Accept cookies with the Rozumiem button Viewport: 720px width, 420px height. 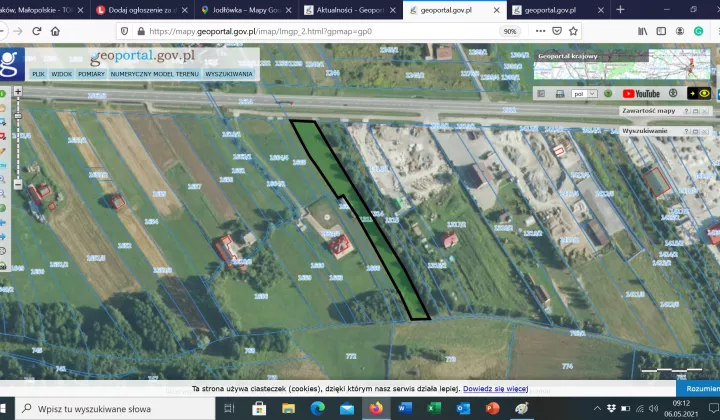[x=698, y=389]
